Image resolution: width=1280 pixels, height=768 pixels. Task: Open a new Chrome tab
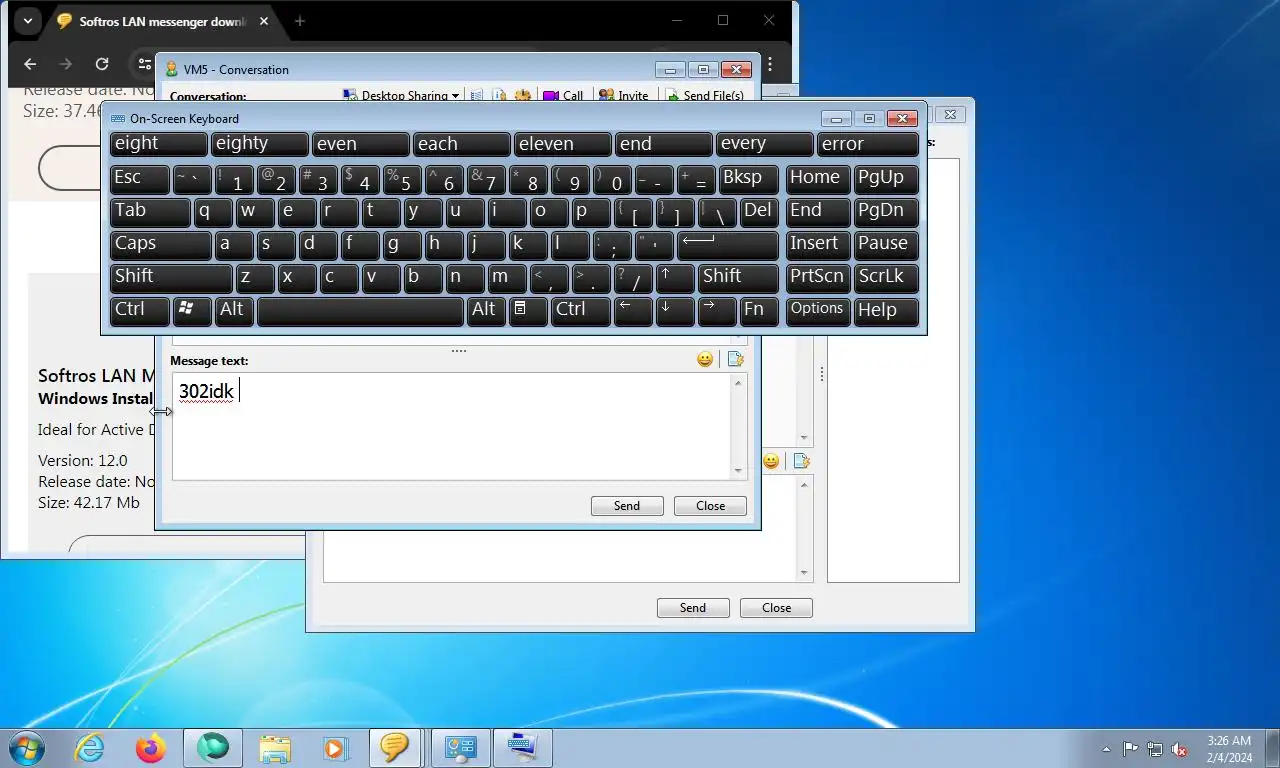[x=299, y=21]
